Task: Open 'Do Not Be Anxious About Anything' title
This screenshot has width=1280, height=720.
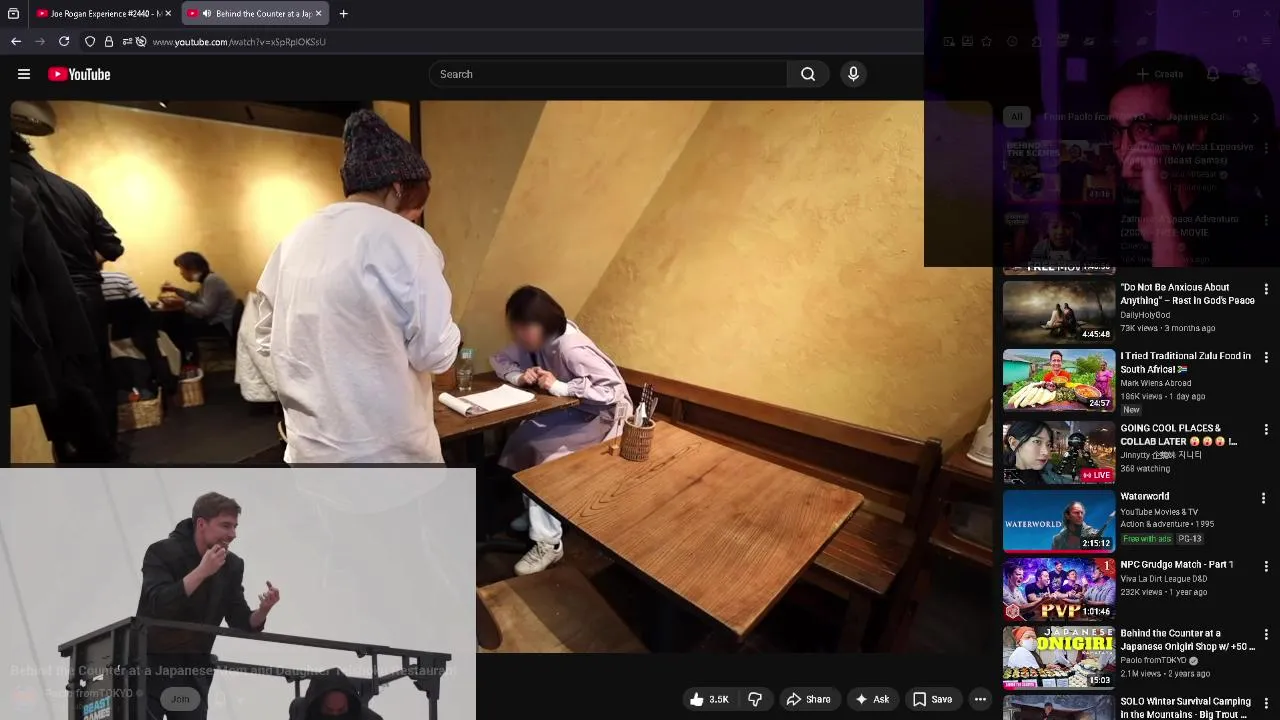Action: (1187, 294)
